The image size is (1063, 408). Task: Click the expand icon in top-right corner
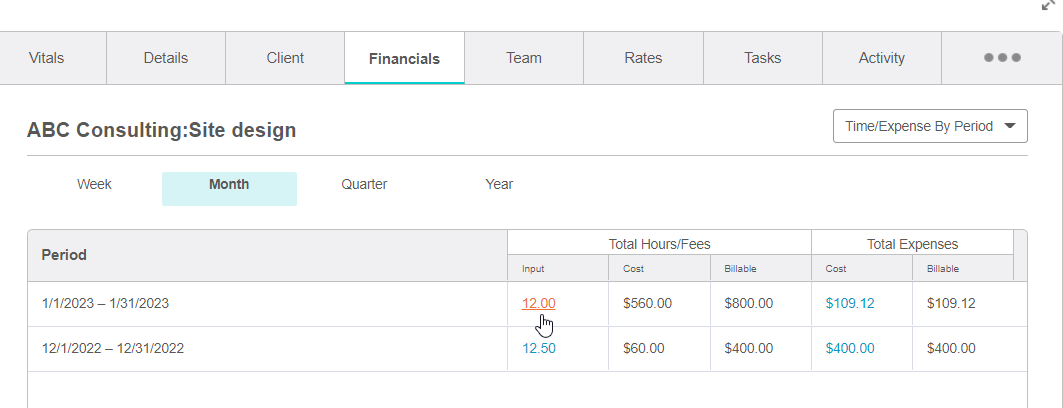pyautogui.click(x=1047, y=5)
